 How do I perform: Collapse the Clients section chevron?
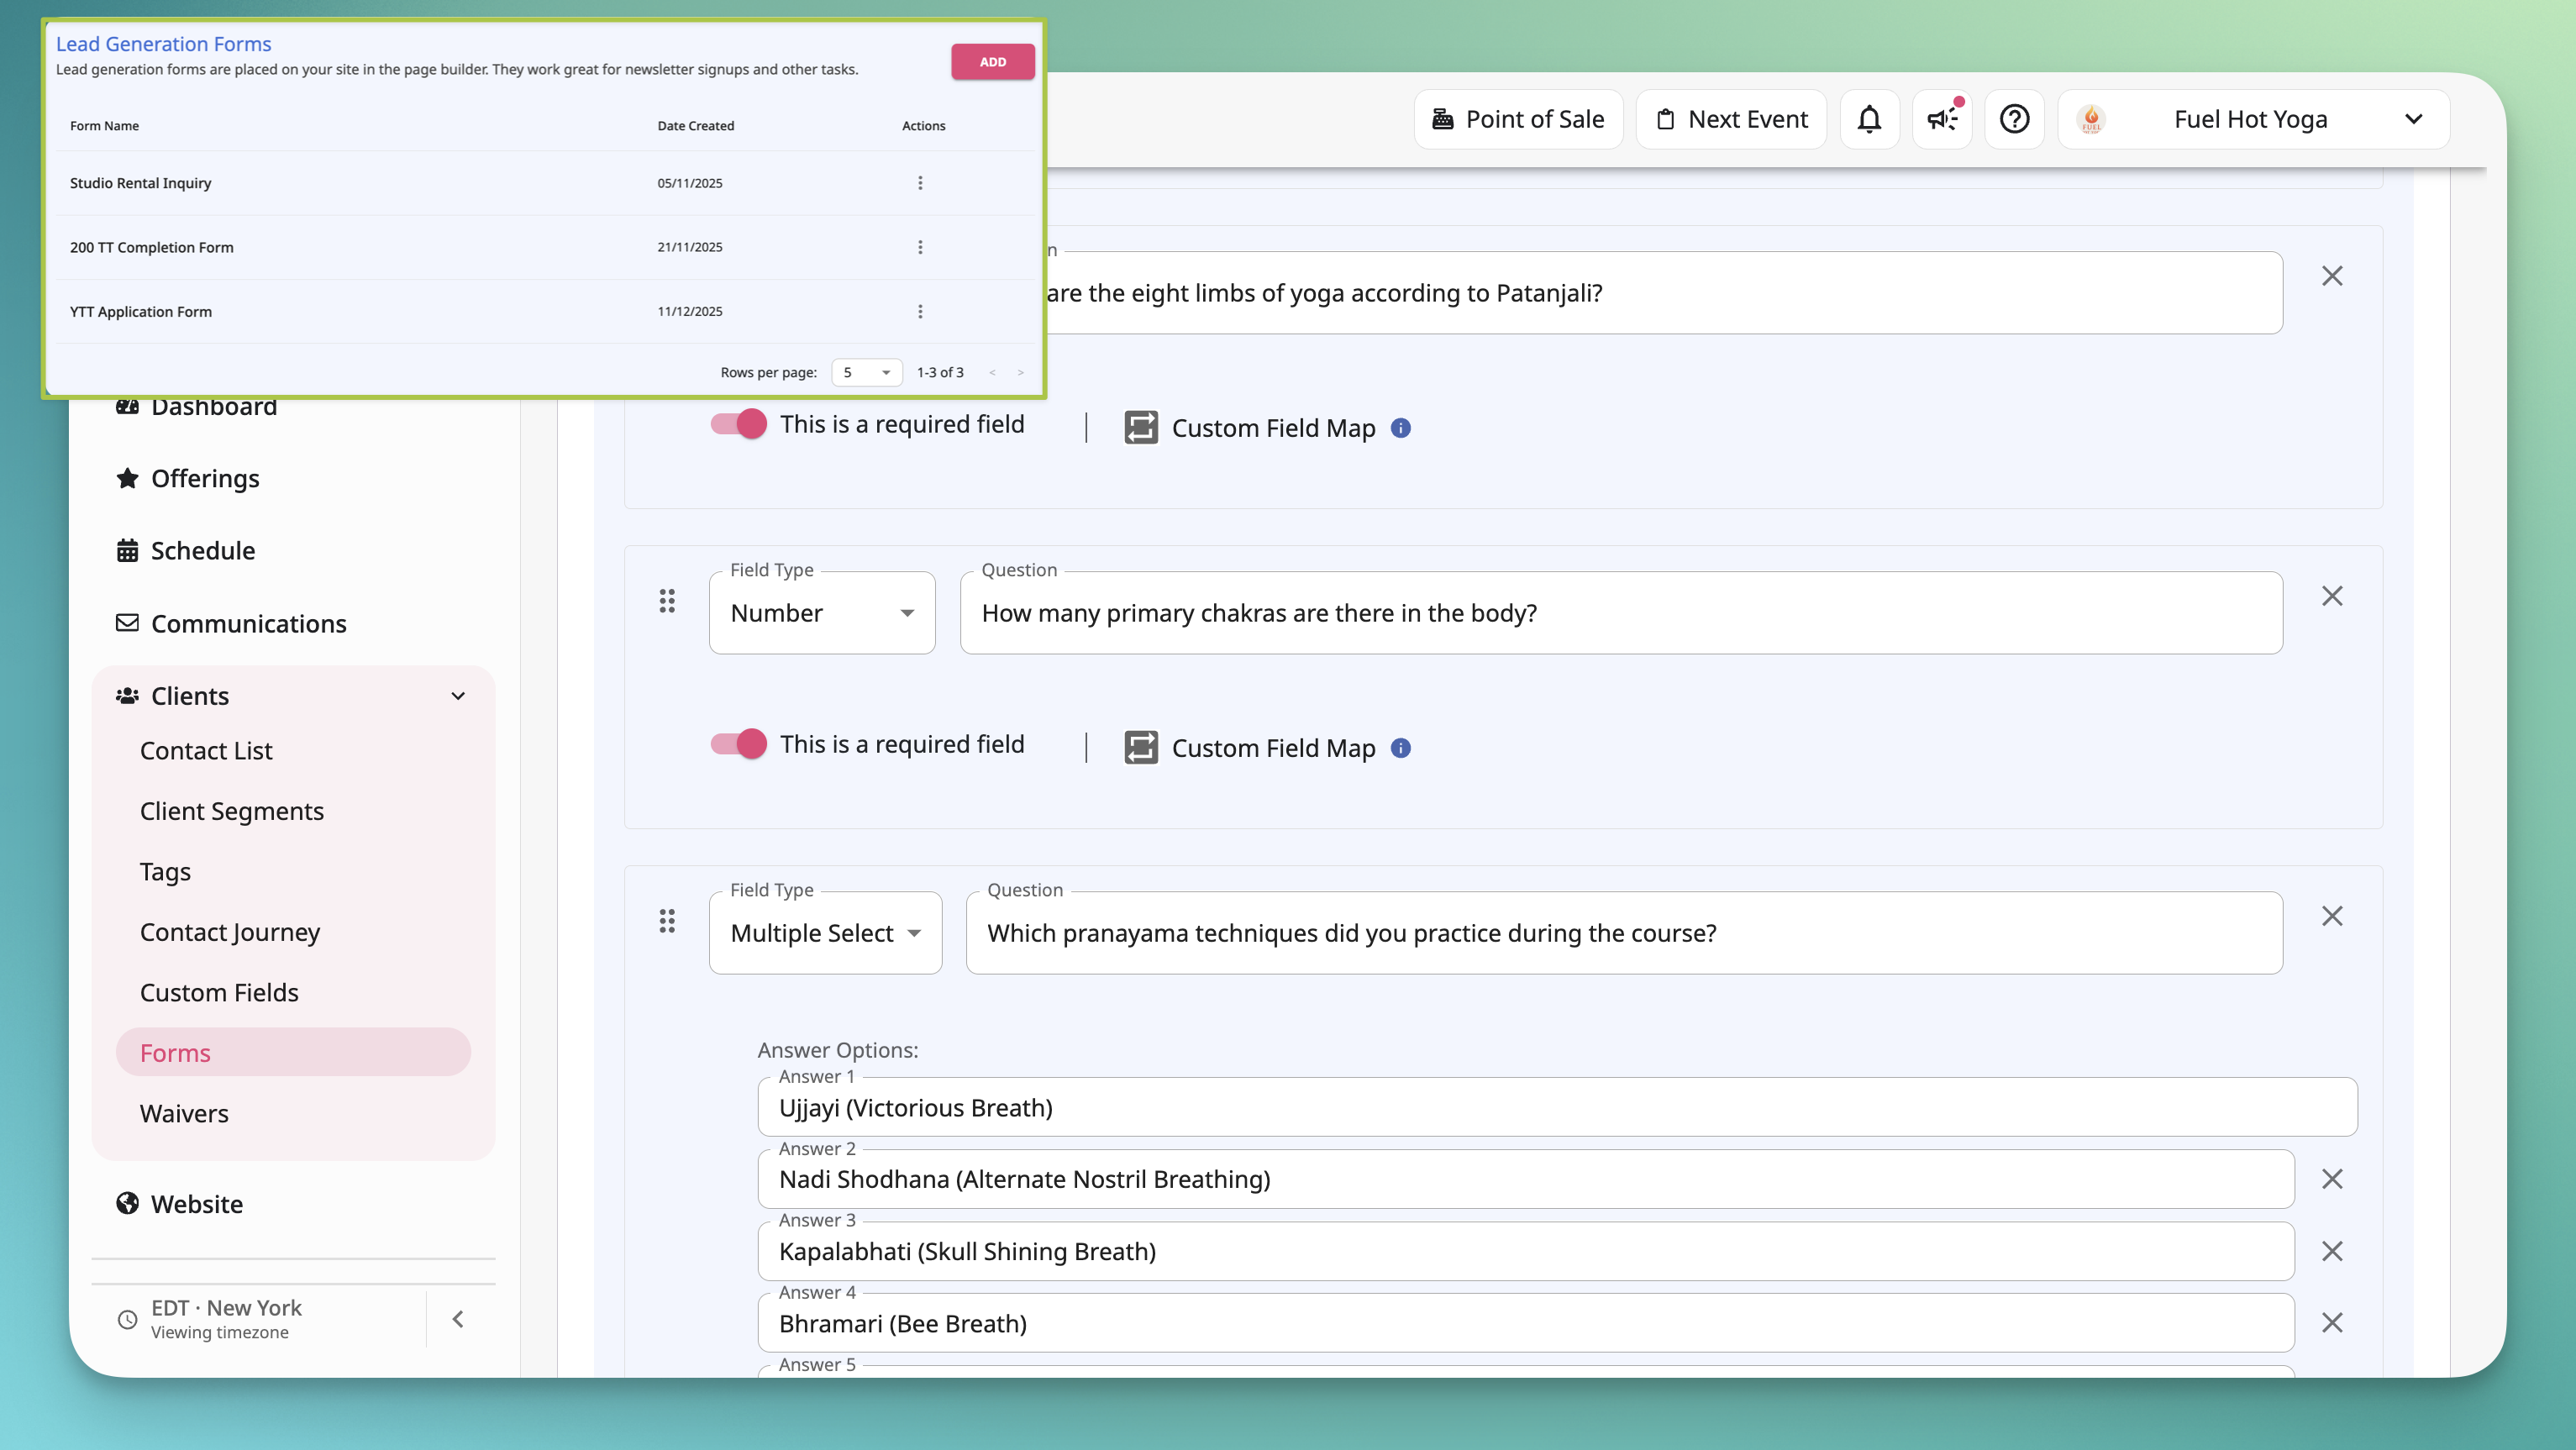(x=458, y=696)
